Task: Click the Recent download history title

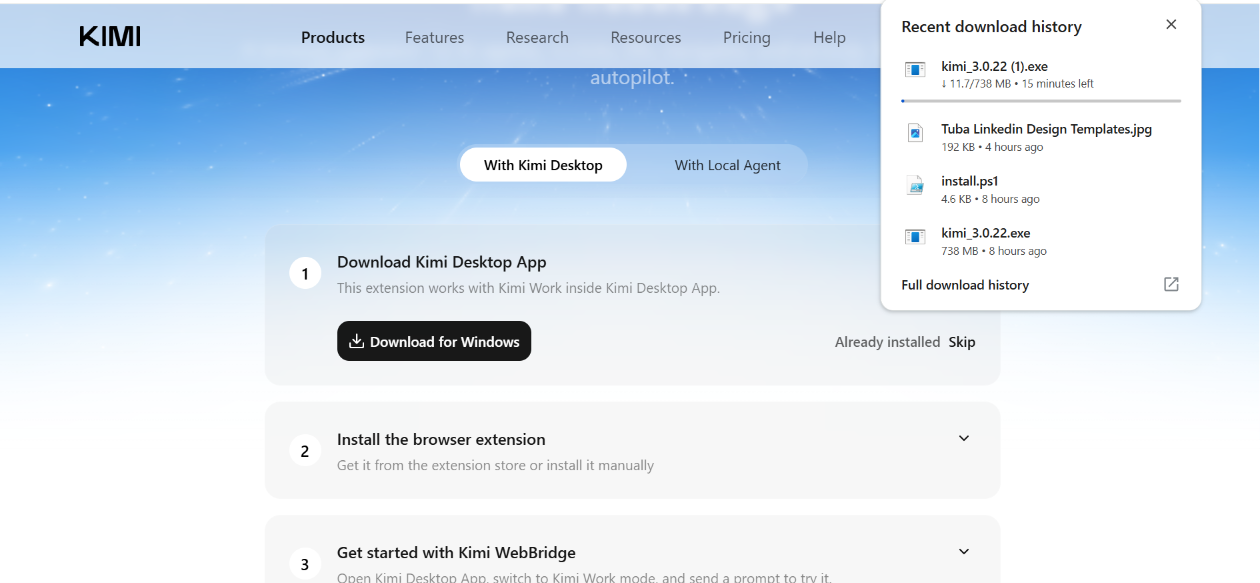Action: 991,27
